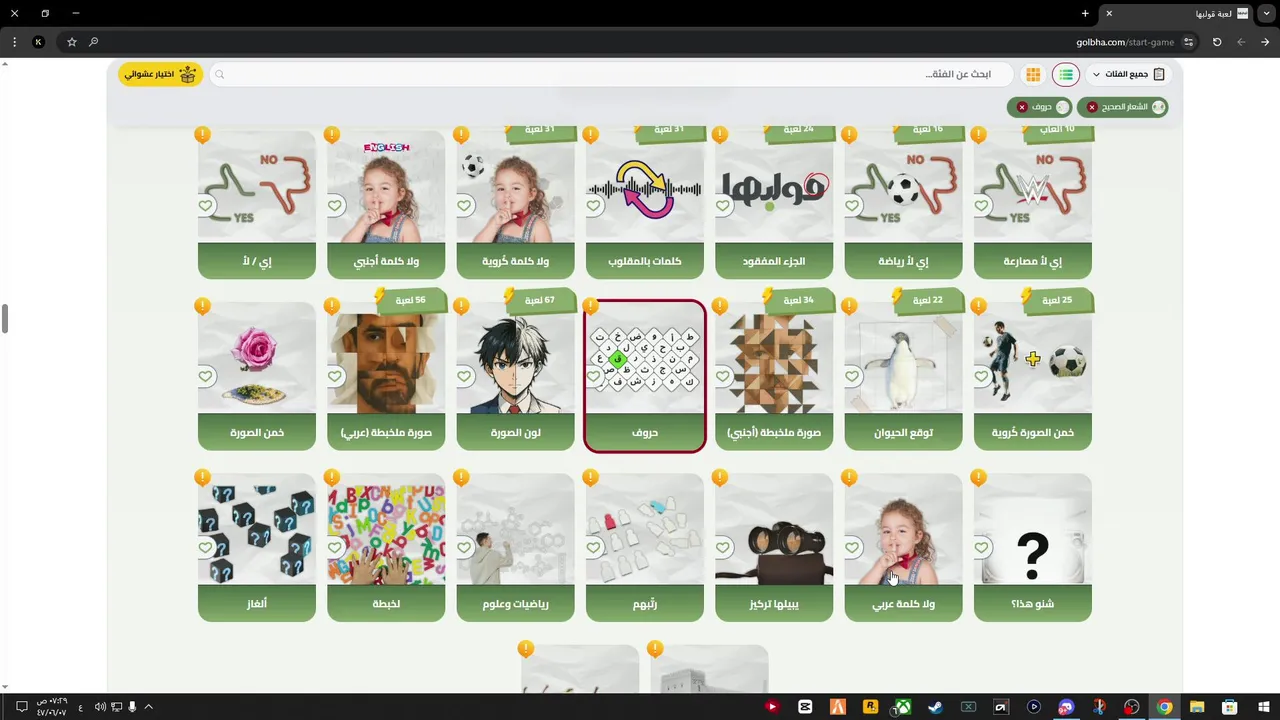Favorite the يبيلها تركيز heart icon

point(723,548)
